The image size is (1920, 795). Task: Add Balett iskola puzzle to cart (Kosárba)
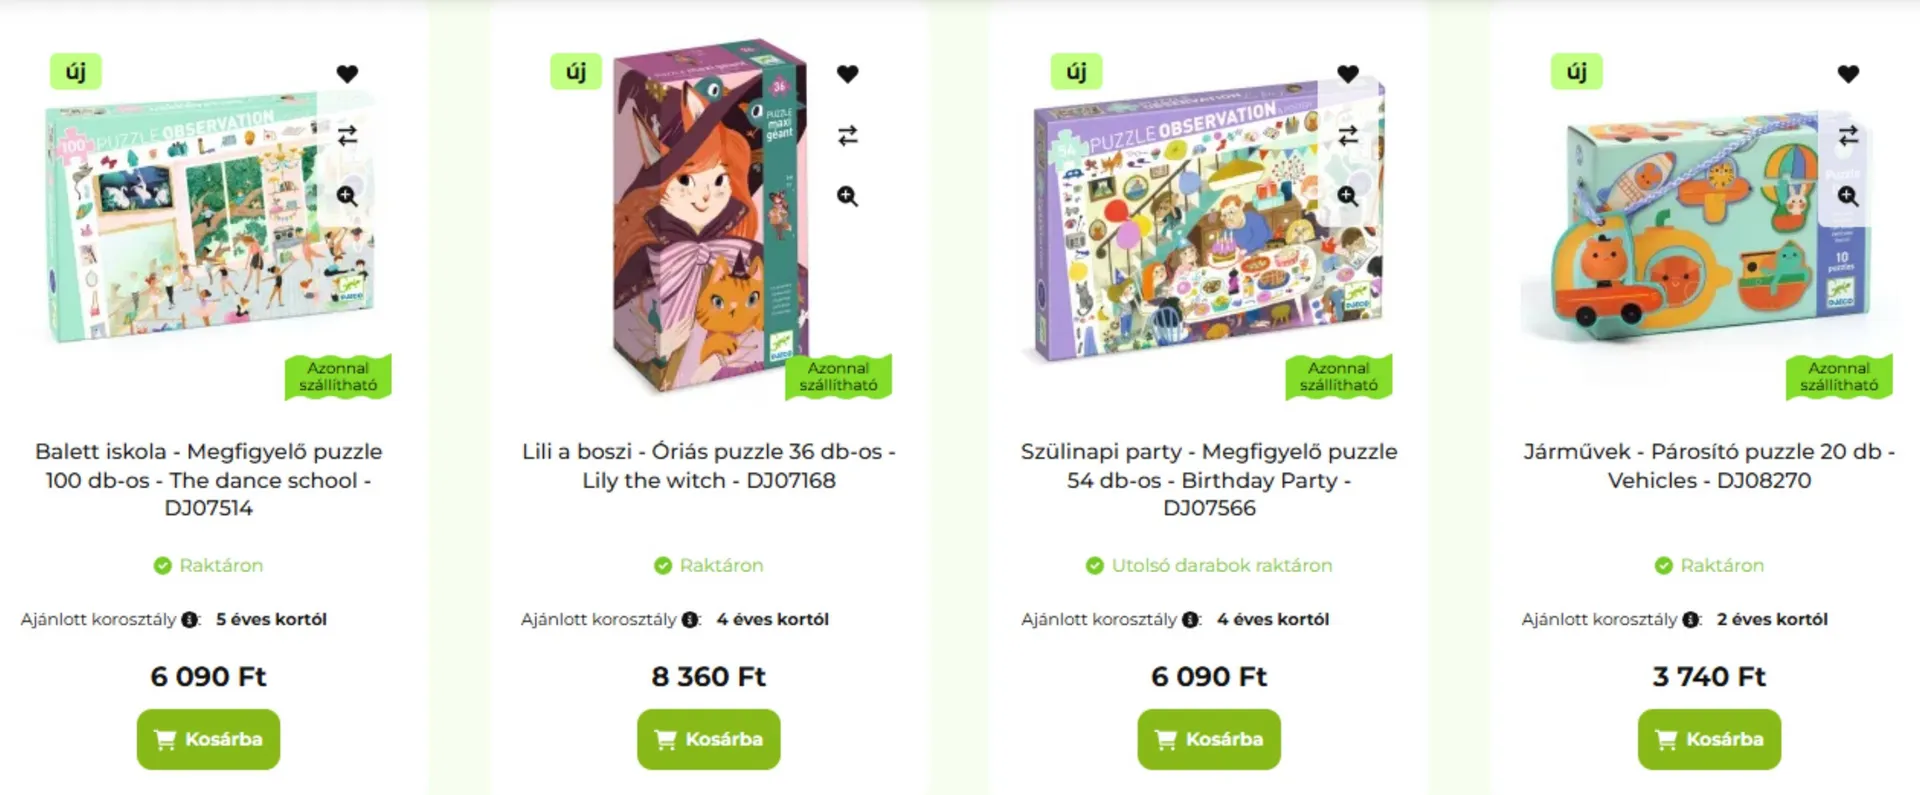pos(208,739)
